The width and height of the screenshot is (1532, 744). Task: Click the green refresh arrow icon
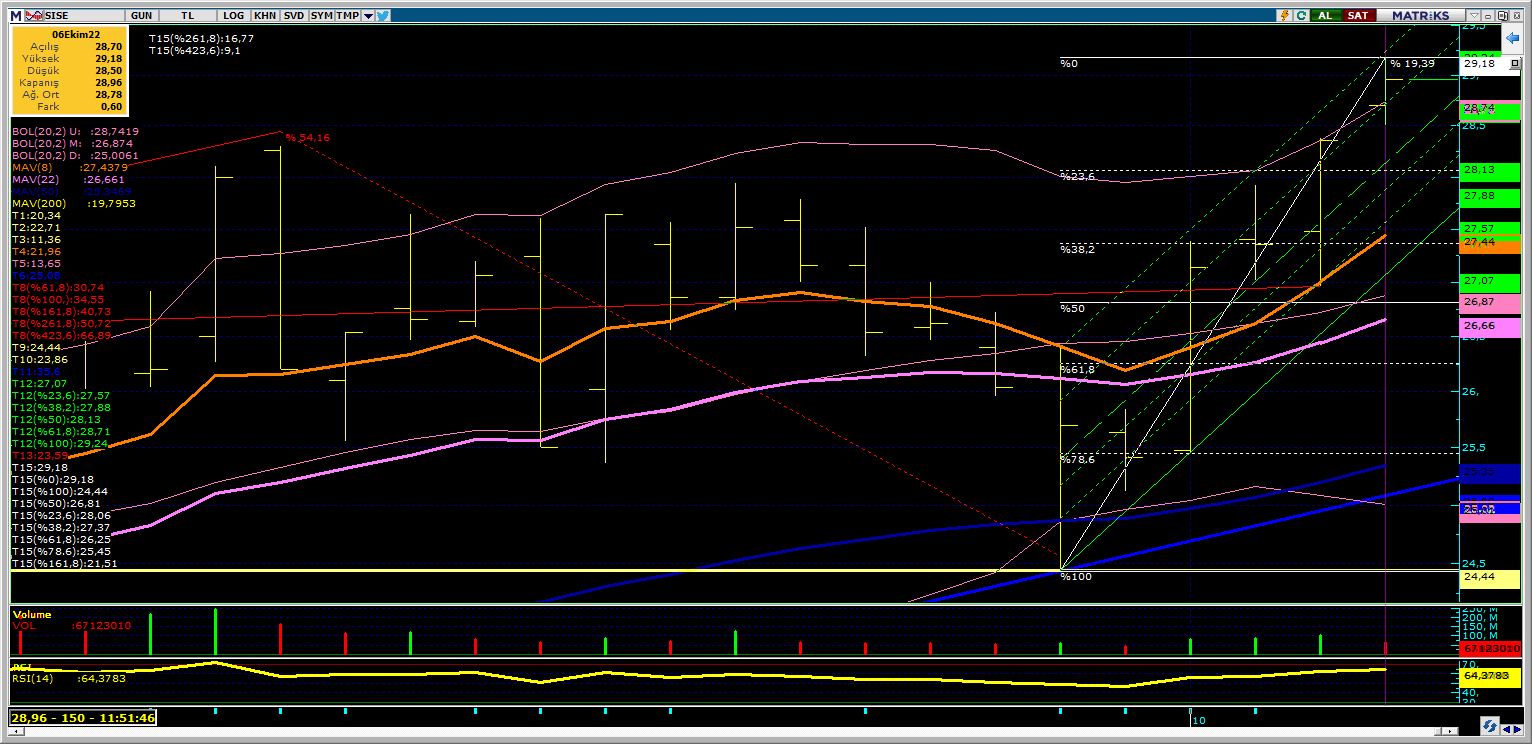pos(1302,15)
